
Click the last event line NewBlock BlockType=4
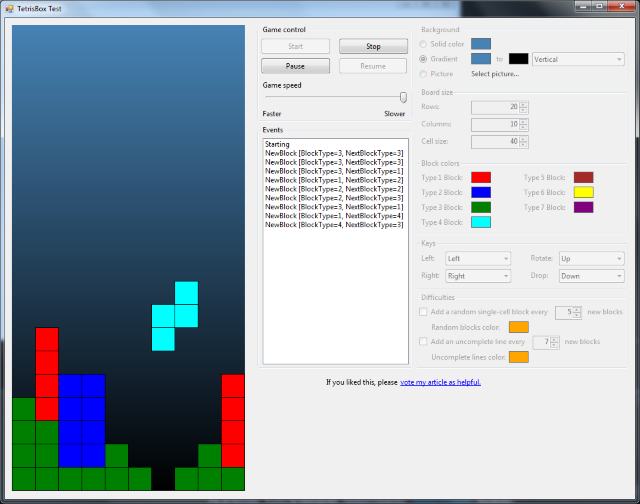coord(334,225)
